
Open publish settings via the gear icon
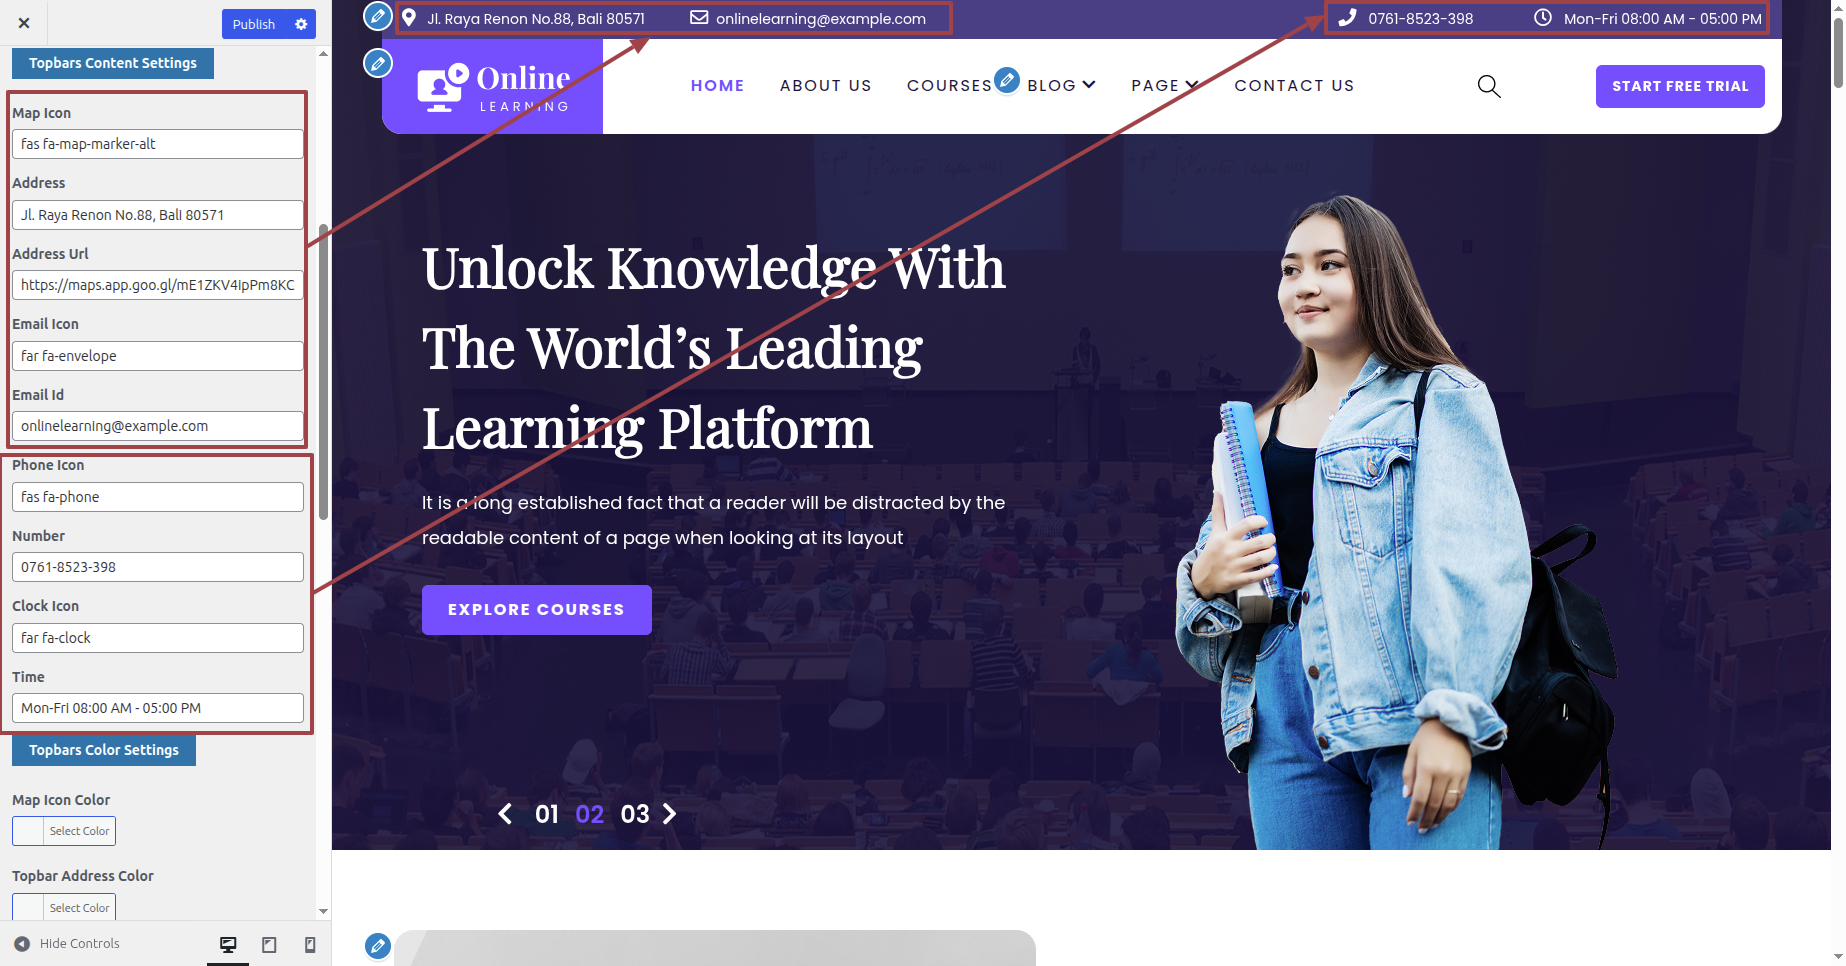pyautogui.click(x=301, y=24)
